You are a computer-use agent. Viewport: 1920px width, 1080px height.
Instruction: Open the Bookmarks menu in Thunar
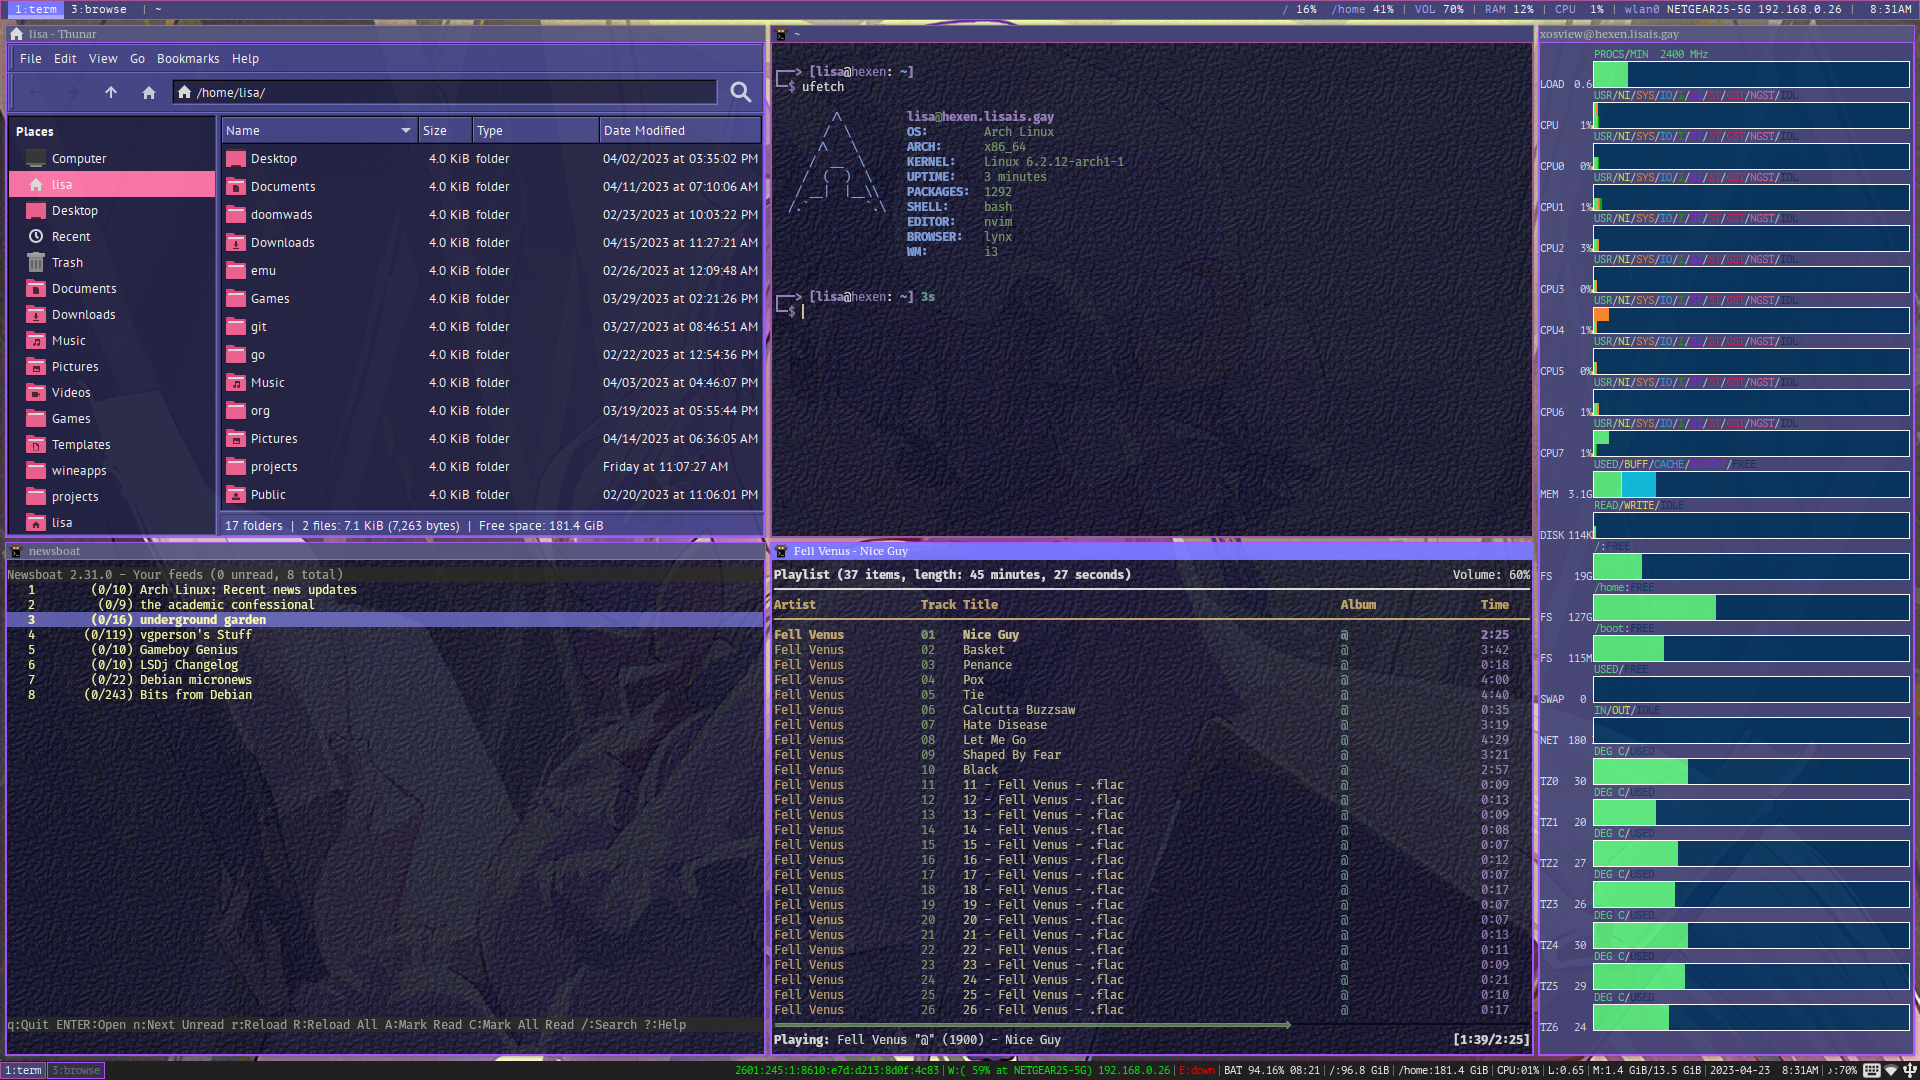tap(187, 59)
